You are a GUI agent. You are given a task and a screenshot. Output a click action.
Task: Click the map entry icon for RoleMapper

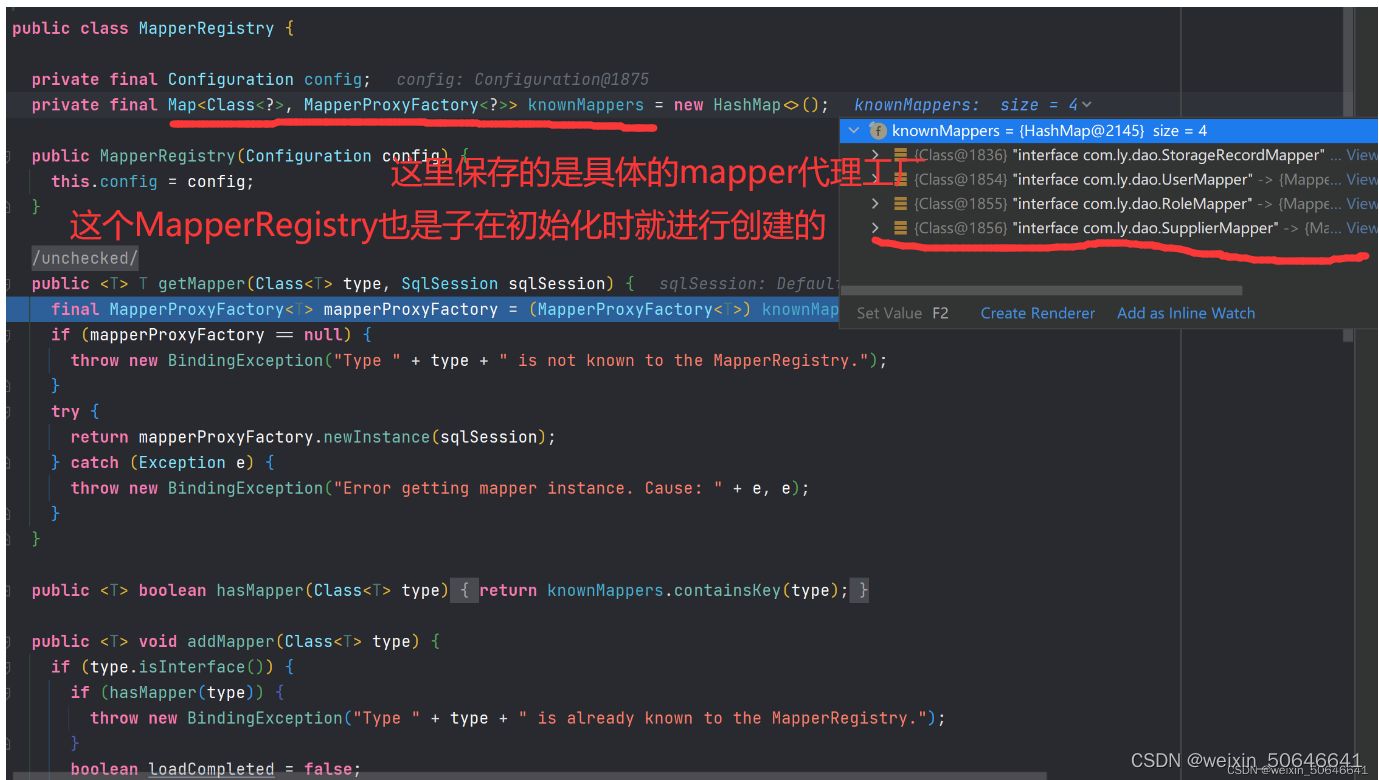pyautogui.click(x=900, y=203)
